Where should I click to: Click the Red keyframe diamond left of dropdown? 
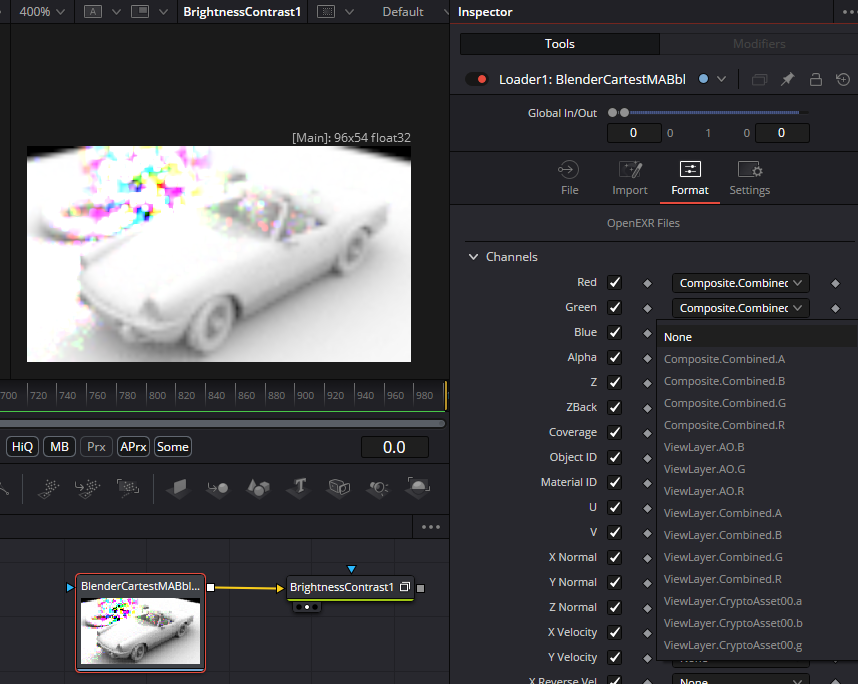(x=647, y=283)
